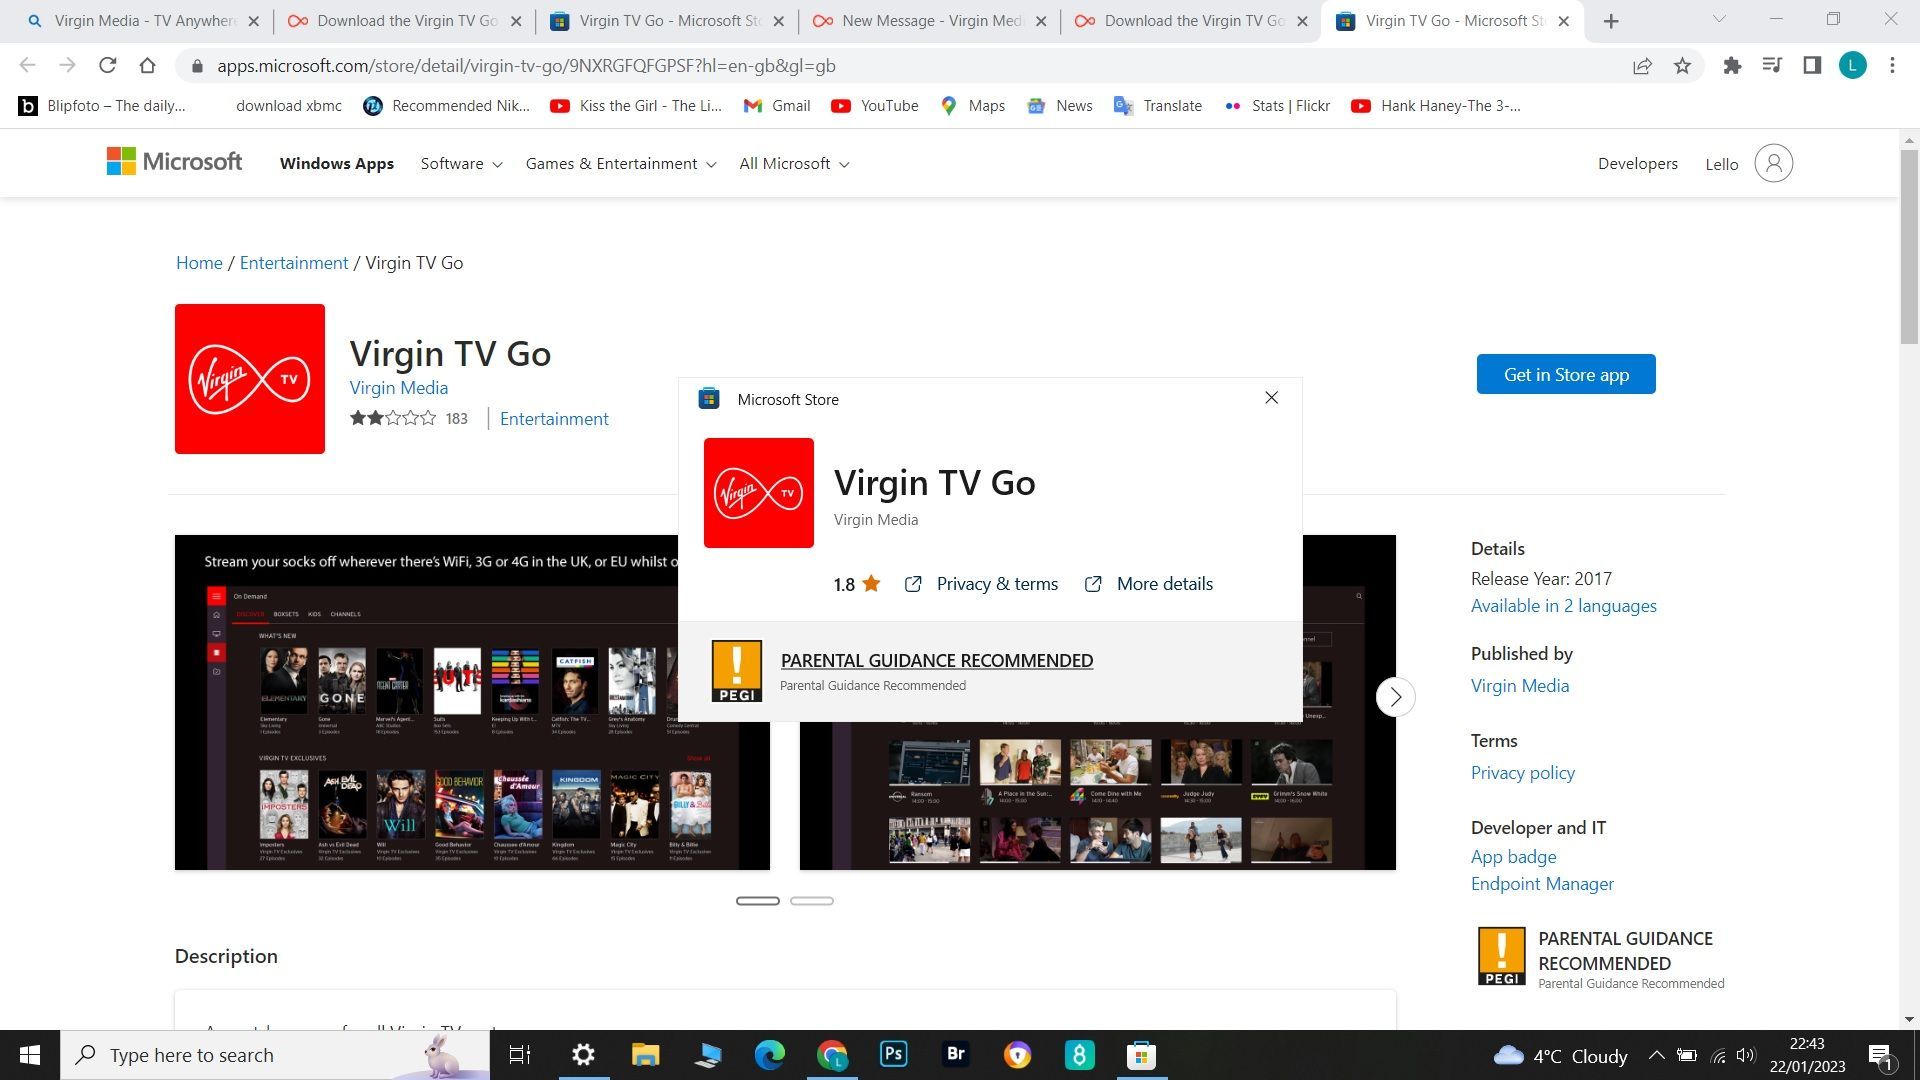Open Photoshop from the taskbar
This screenshot has width=1920, height=1080.
tap(893, 1054)
